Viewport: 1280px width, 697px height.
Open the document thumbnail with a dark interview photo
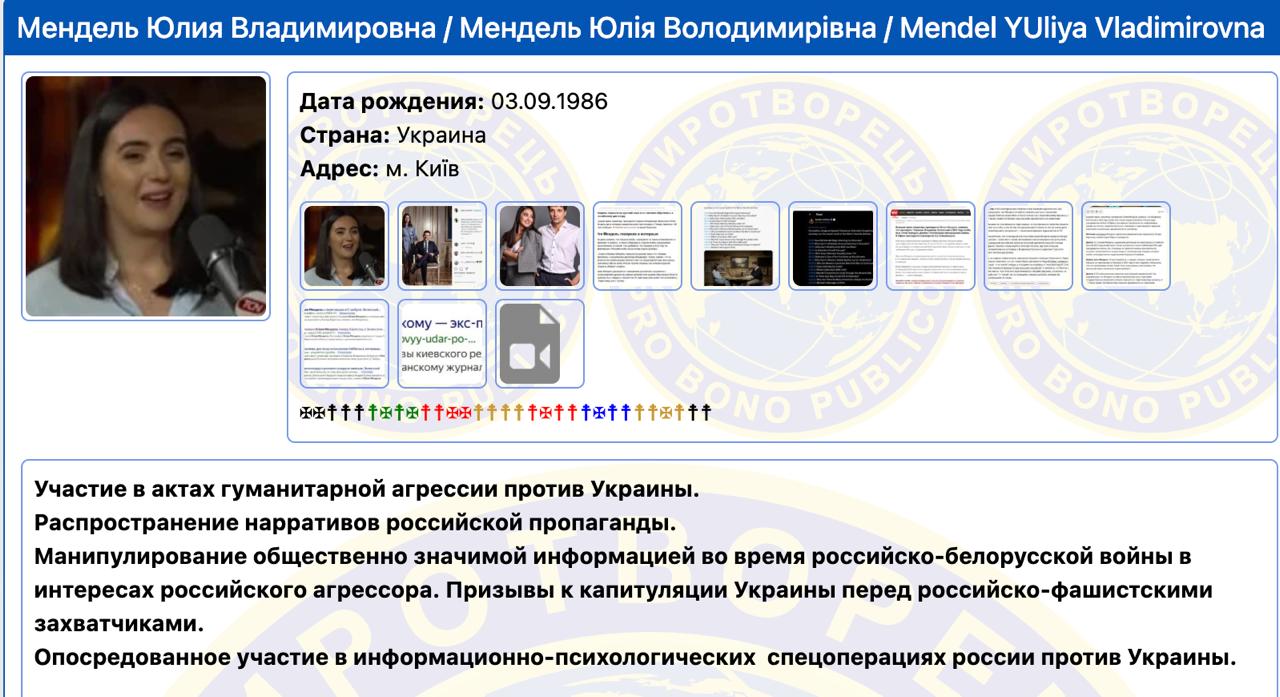pyautogui.click(x=735, y=246)
